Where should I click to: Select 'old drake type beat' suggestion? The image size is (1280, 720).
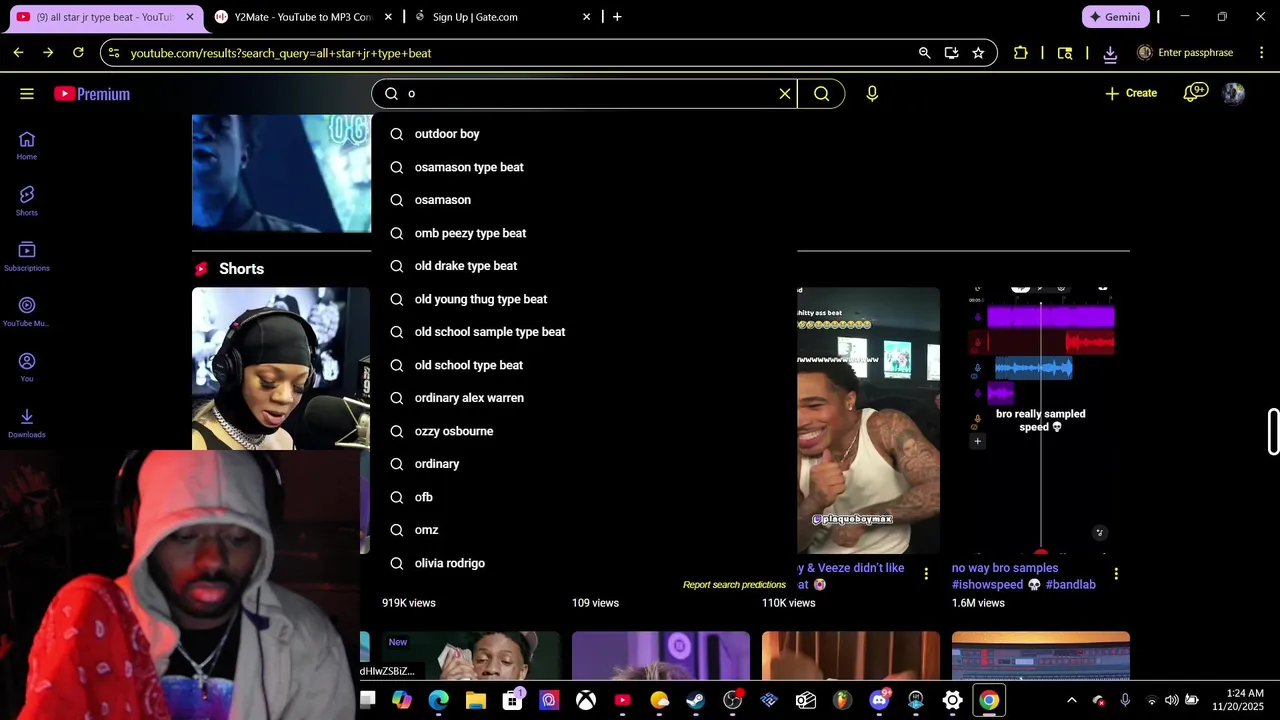click(584, 266)
